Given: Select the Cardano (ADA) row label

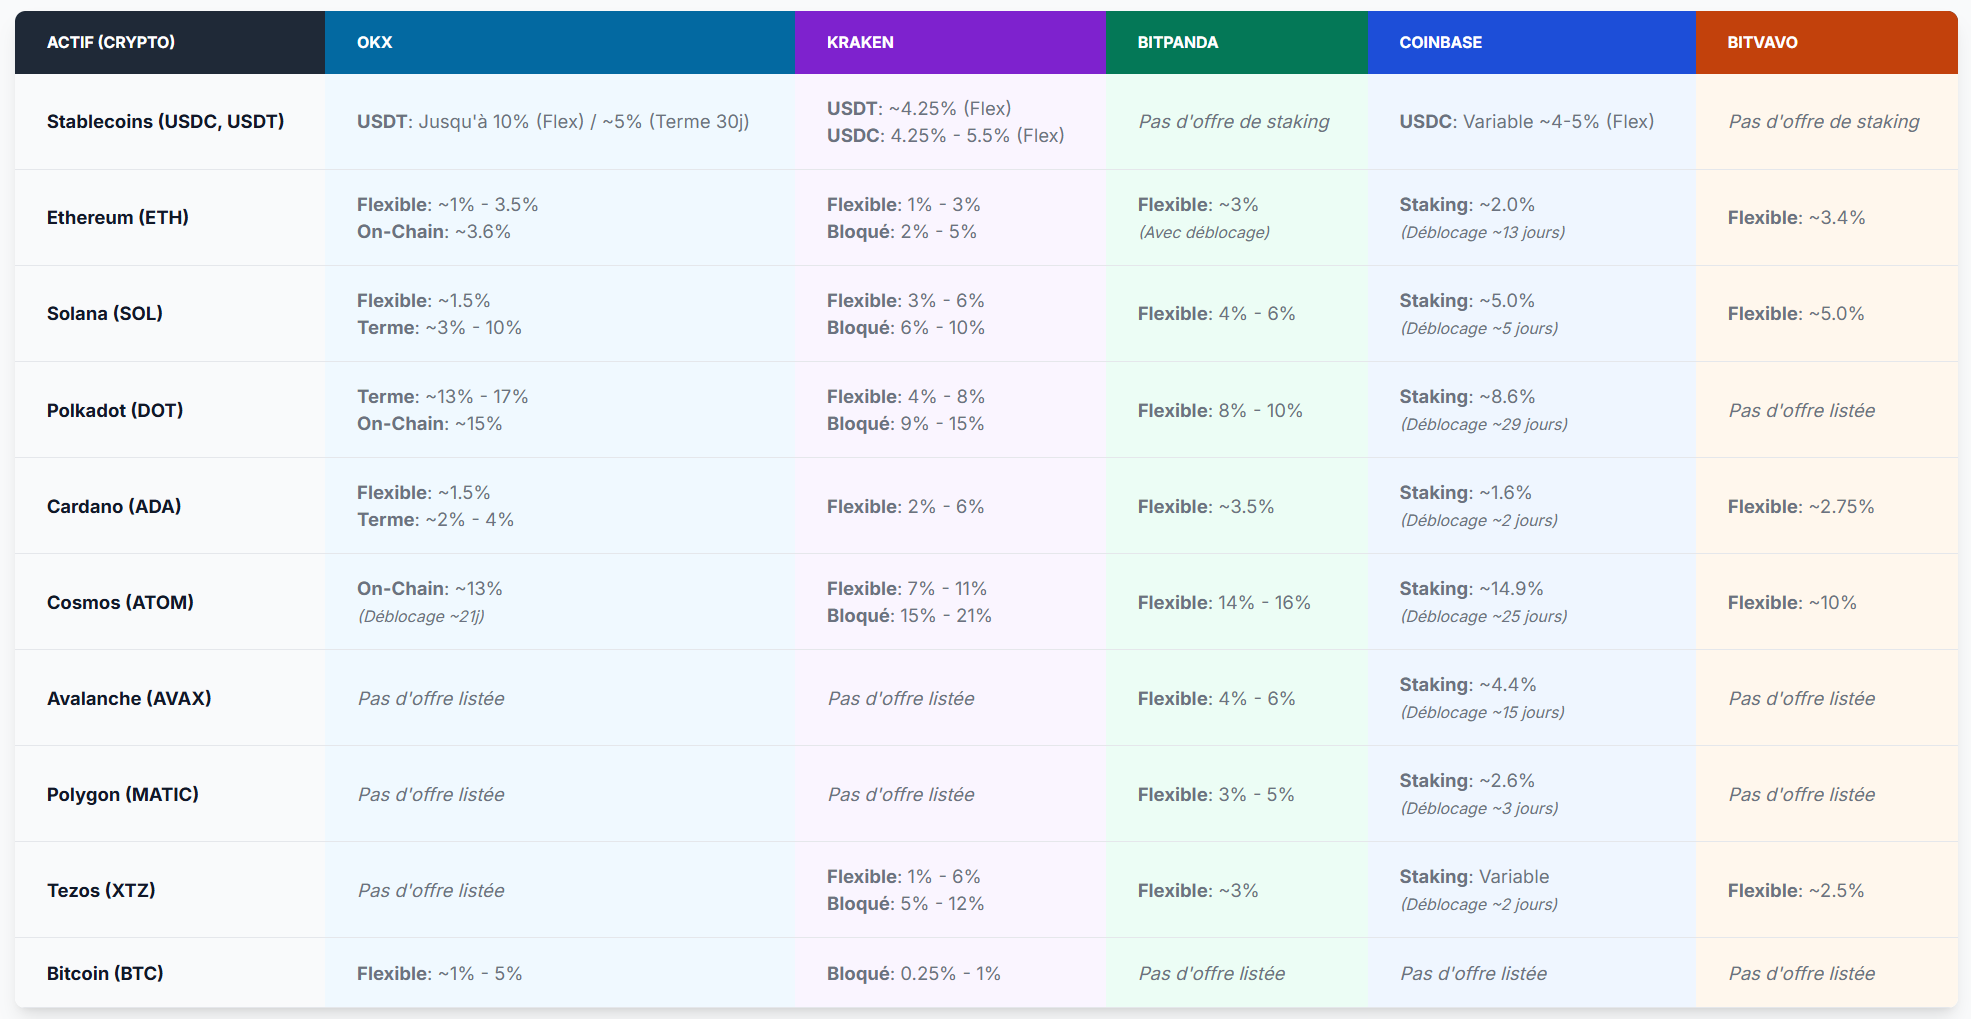Looking at the screenshot, I should (x=114, y=507).
